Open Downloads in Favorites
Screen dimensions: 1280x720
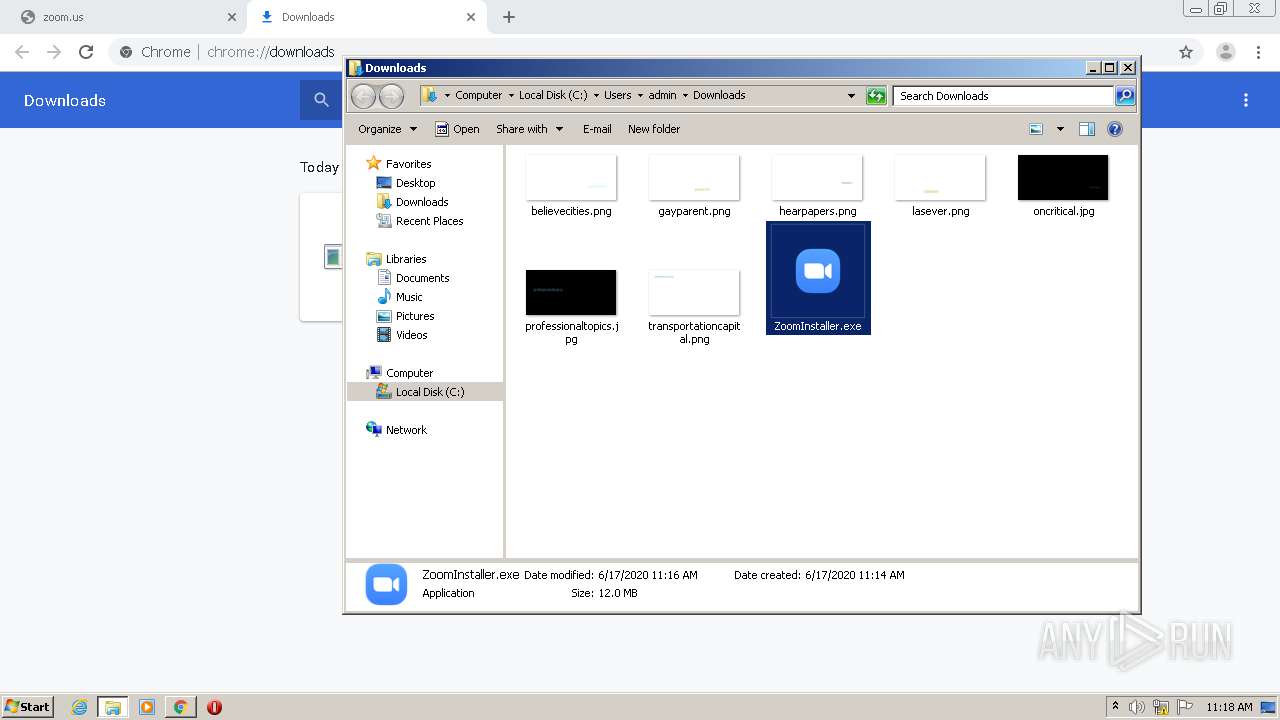point(413,202)
